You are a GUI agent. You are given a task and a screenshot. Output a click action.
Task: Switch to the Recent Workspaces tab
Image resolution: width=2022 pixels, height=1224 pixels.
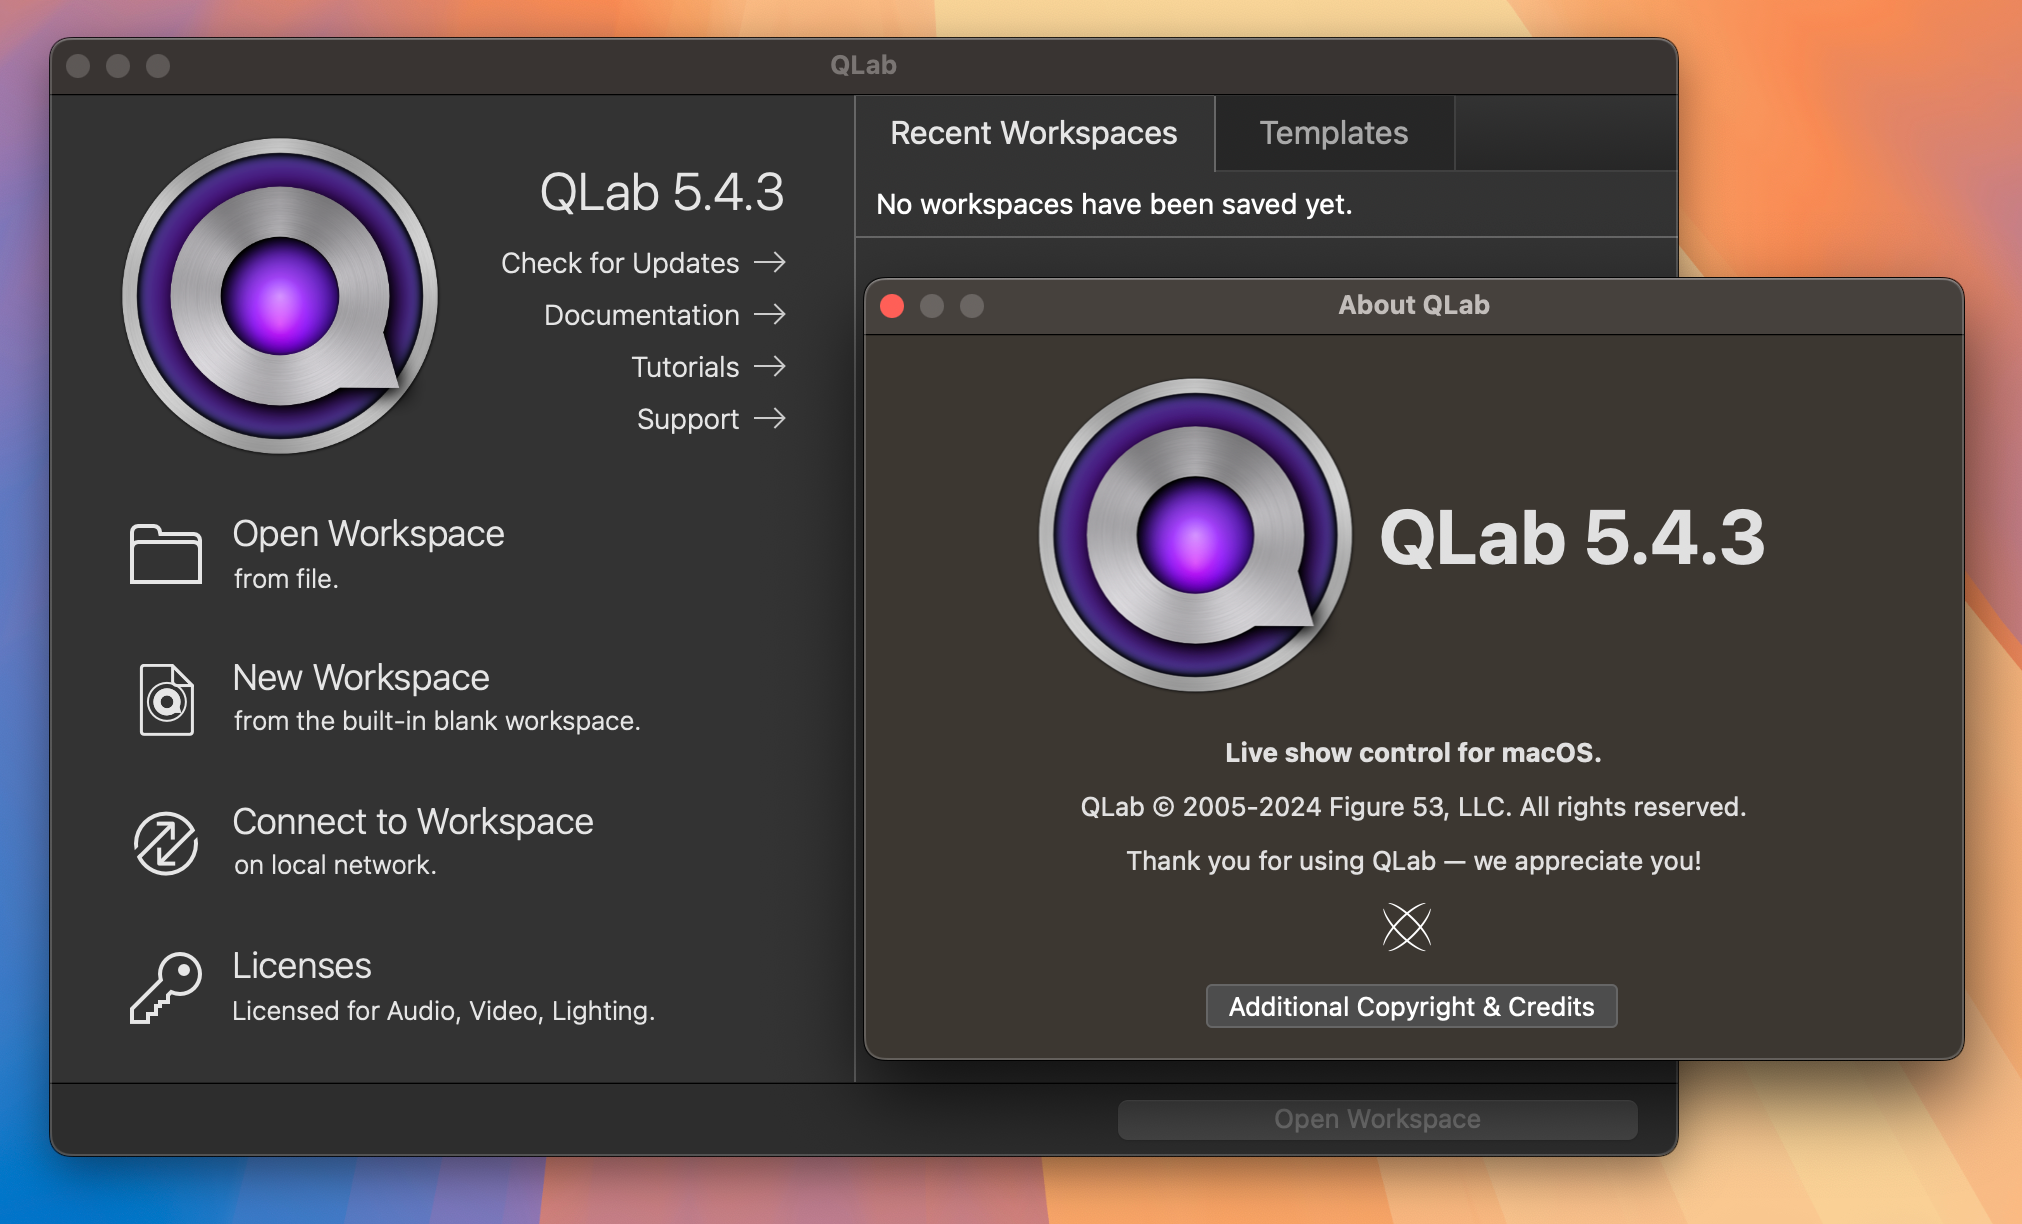[x=1033, y=133]
